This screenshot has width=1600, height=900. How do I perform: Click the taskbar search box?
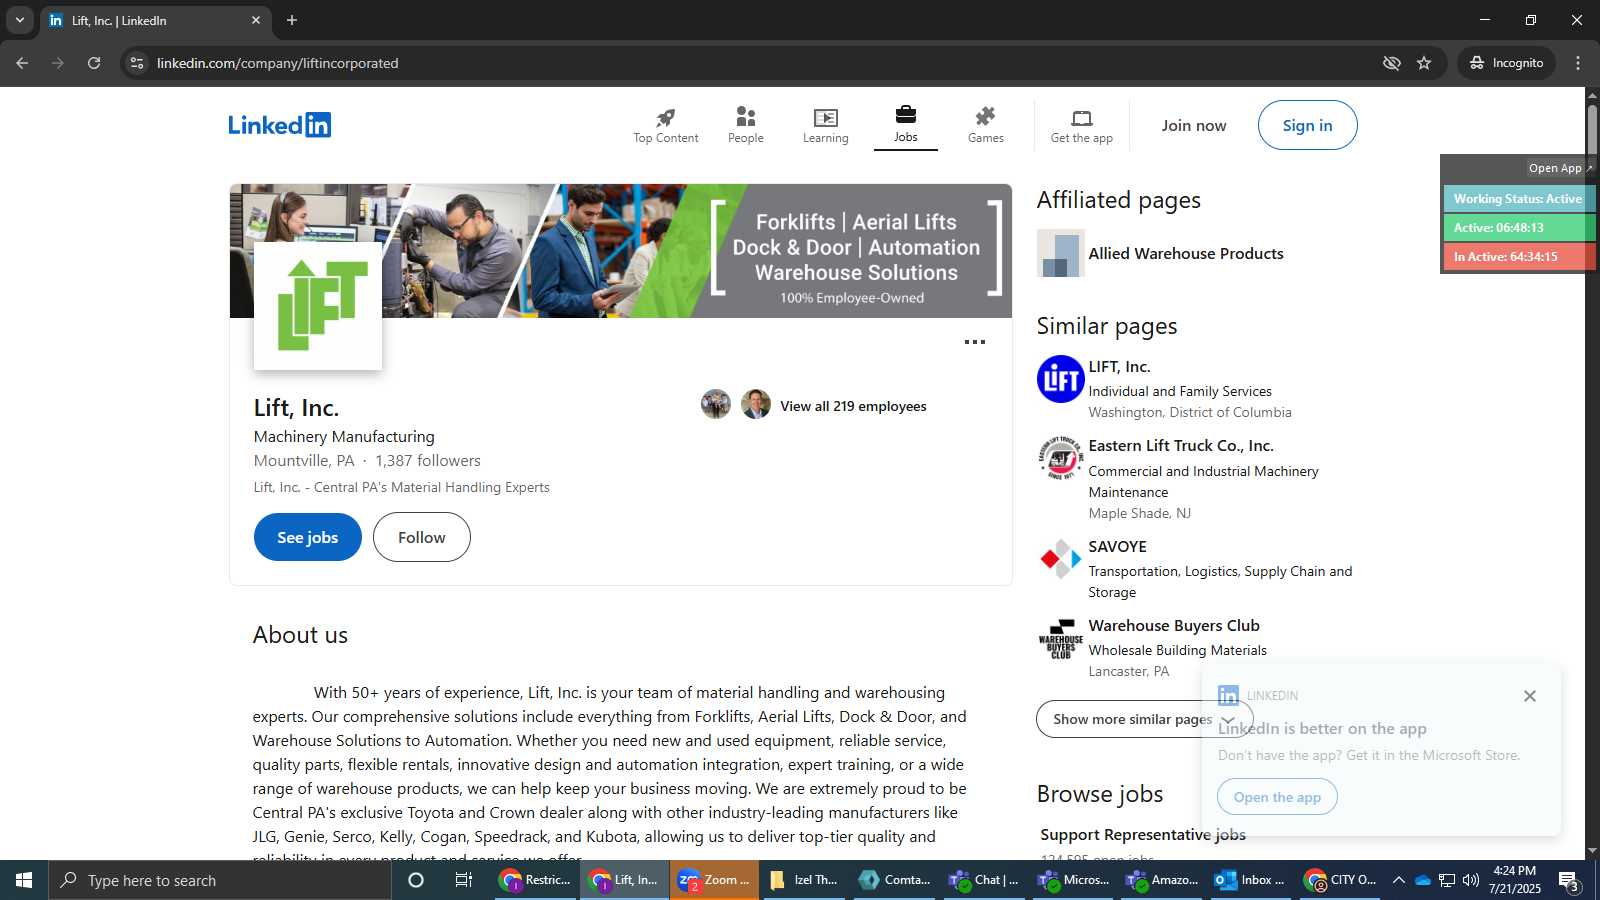tap(220, 880)
